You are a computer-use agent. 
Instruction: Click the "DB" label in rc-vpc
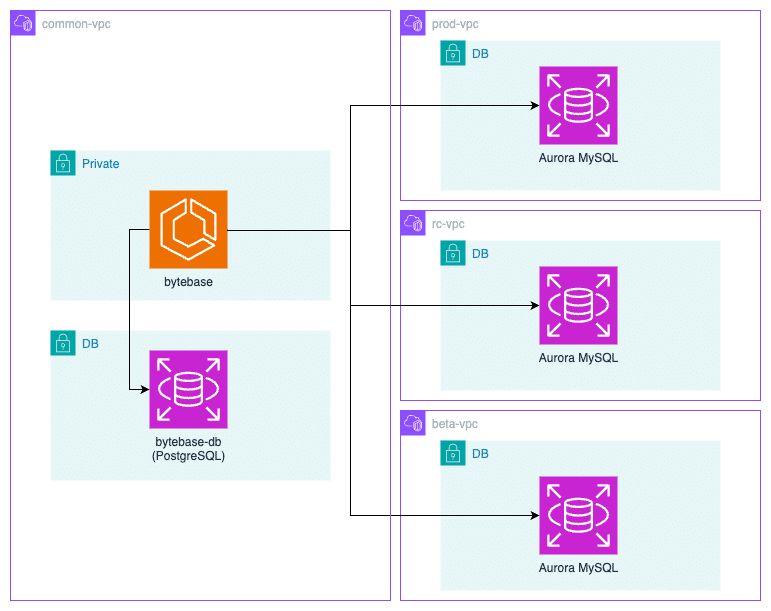click(x=480, y=254)
